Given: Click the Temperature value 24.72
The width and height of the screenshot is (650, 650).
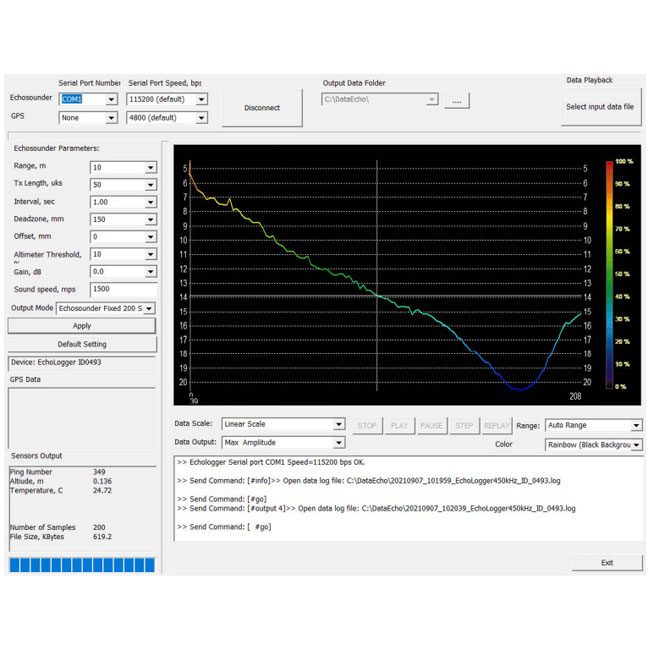Looking at the screenshot, I should pos(102,490).
